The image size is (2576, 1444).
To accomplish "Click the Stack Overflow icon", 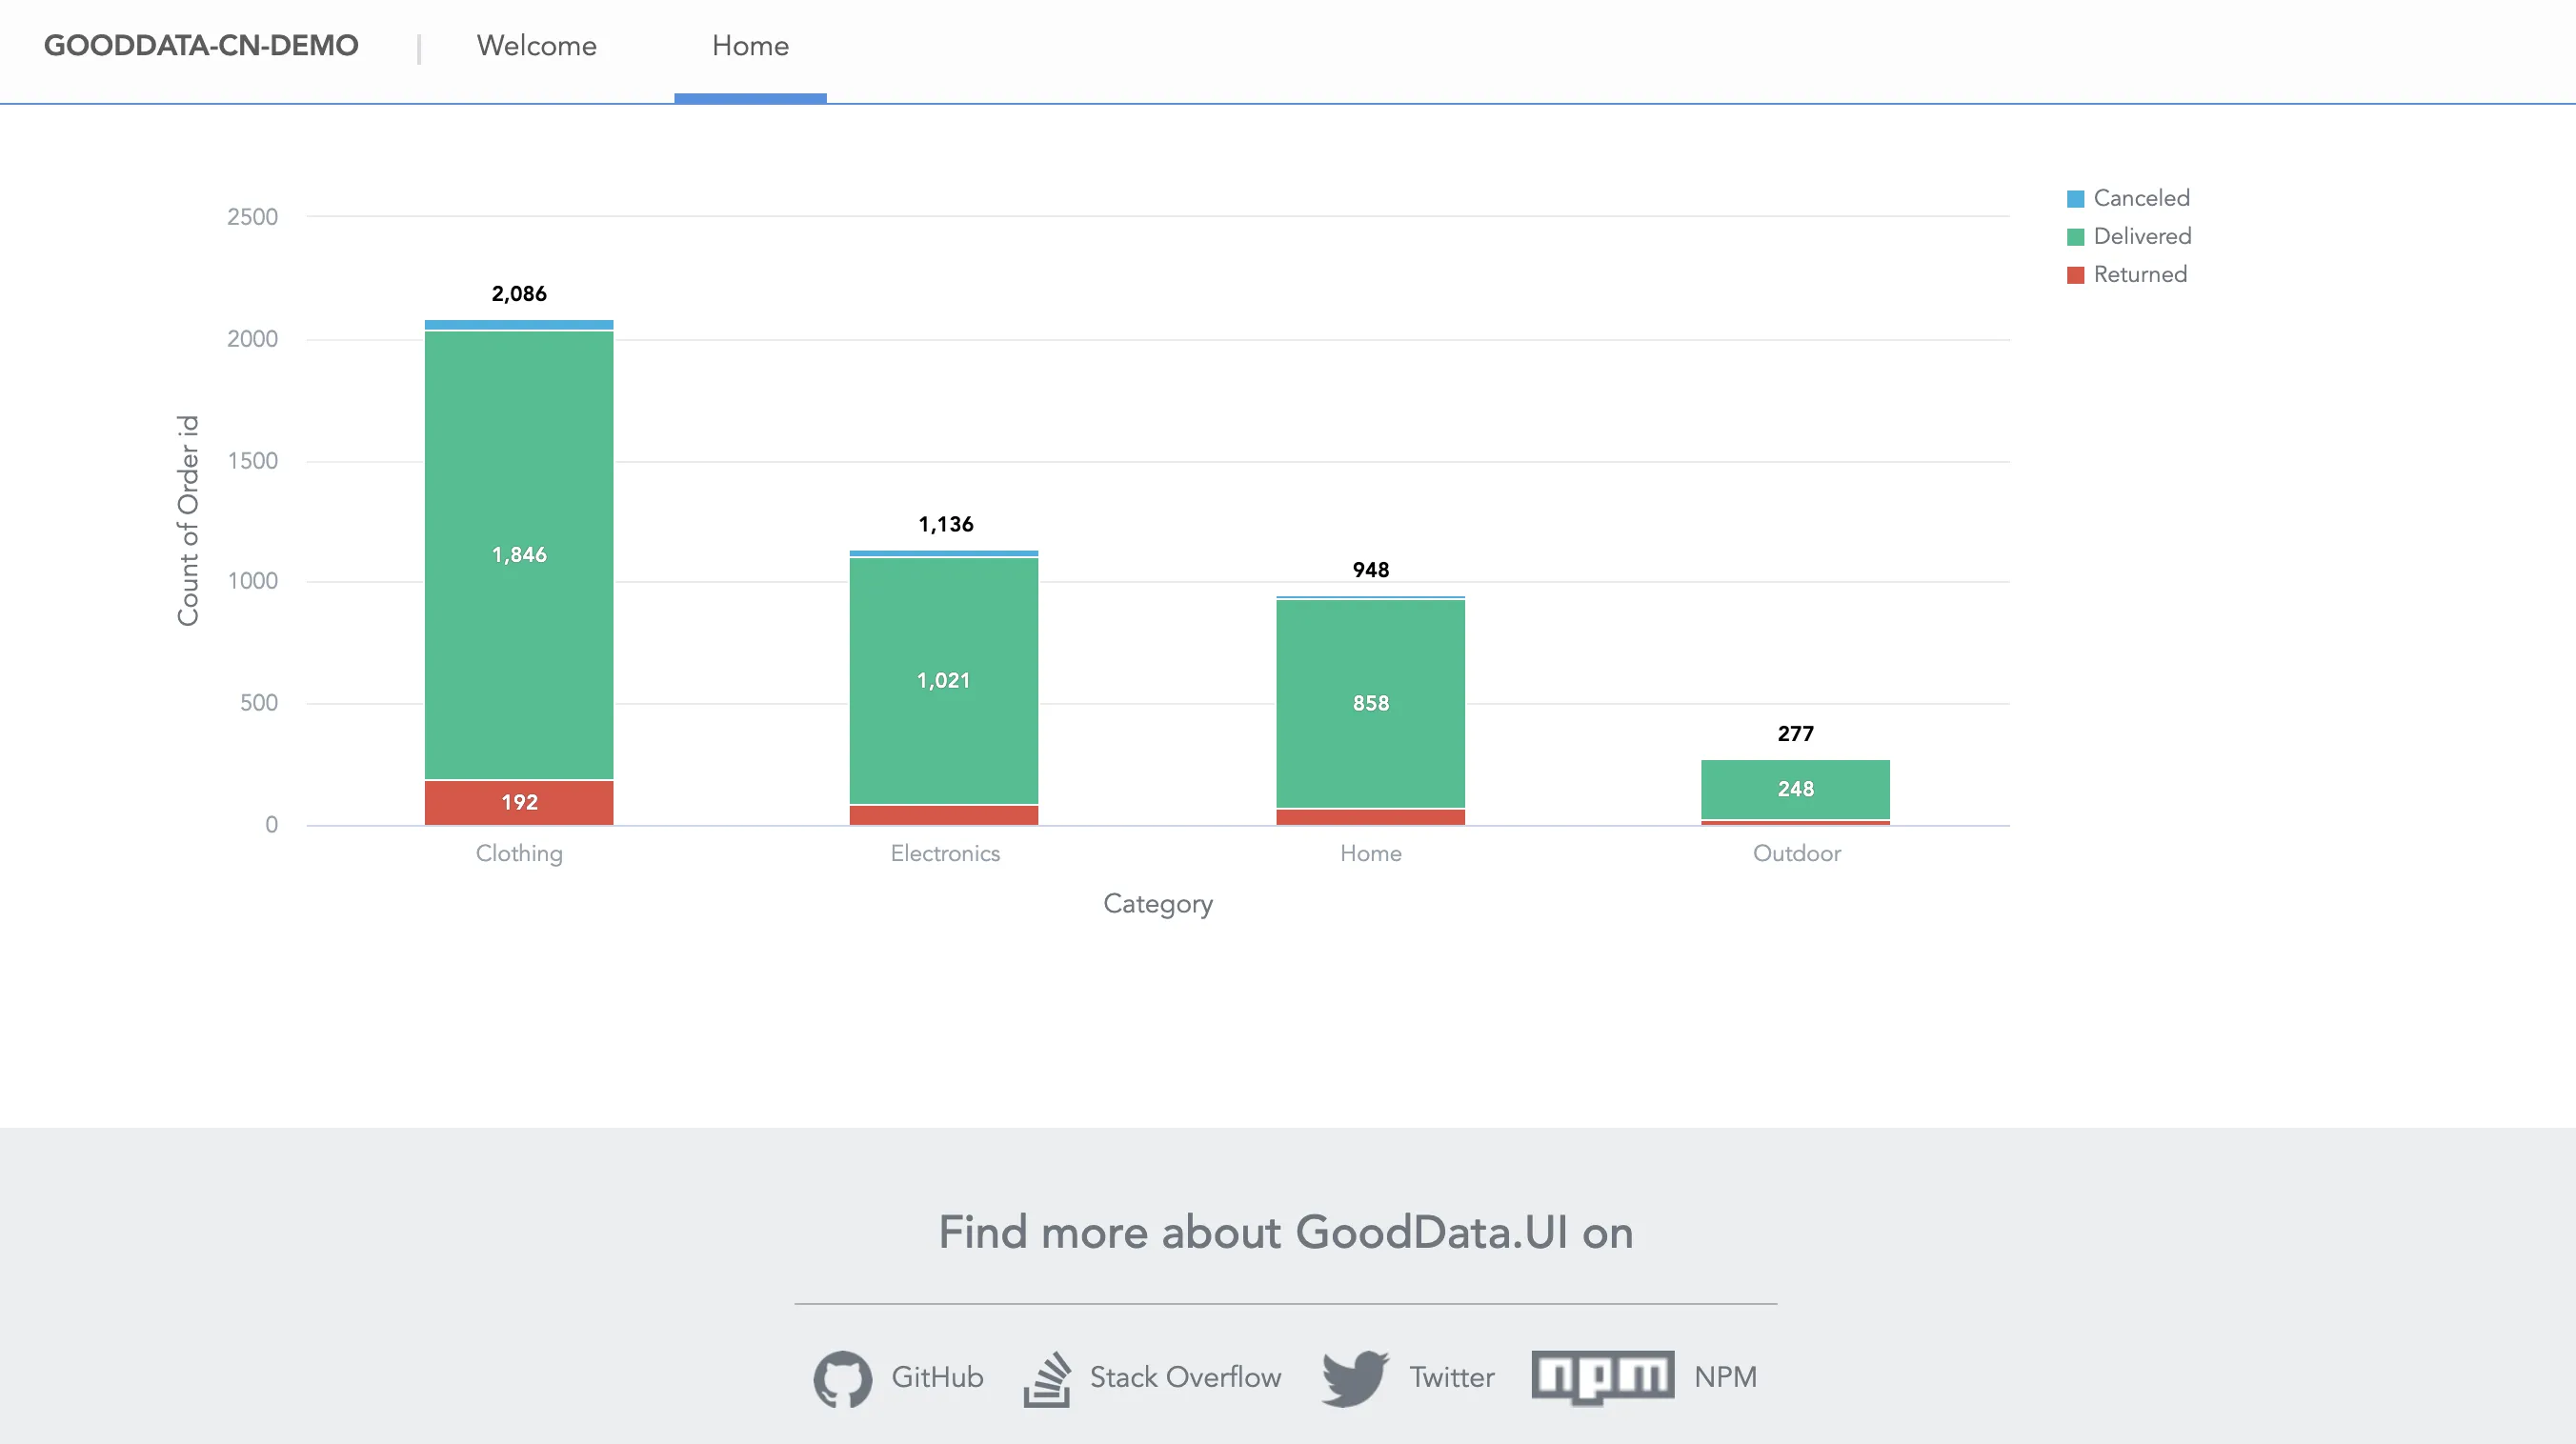I will point(1047,1376).
